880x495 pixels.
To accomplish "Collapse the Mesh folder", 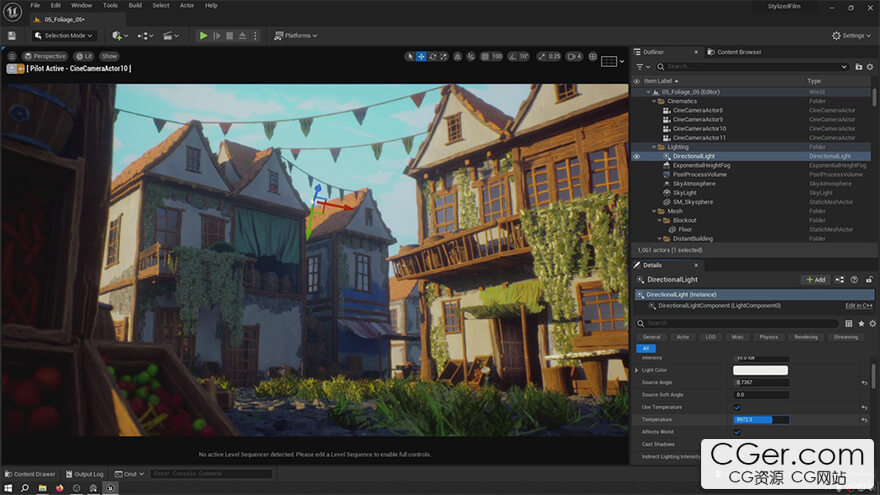I will [x=654, y=212].
